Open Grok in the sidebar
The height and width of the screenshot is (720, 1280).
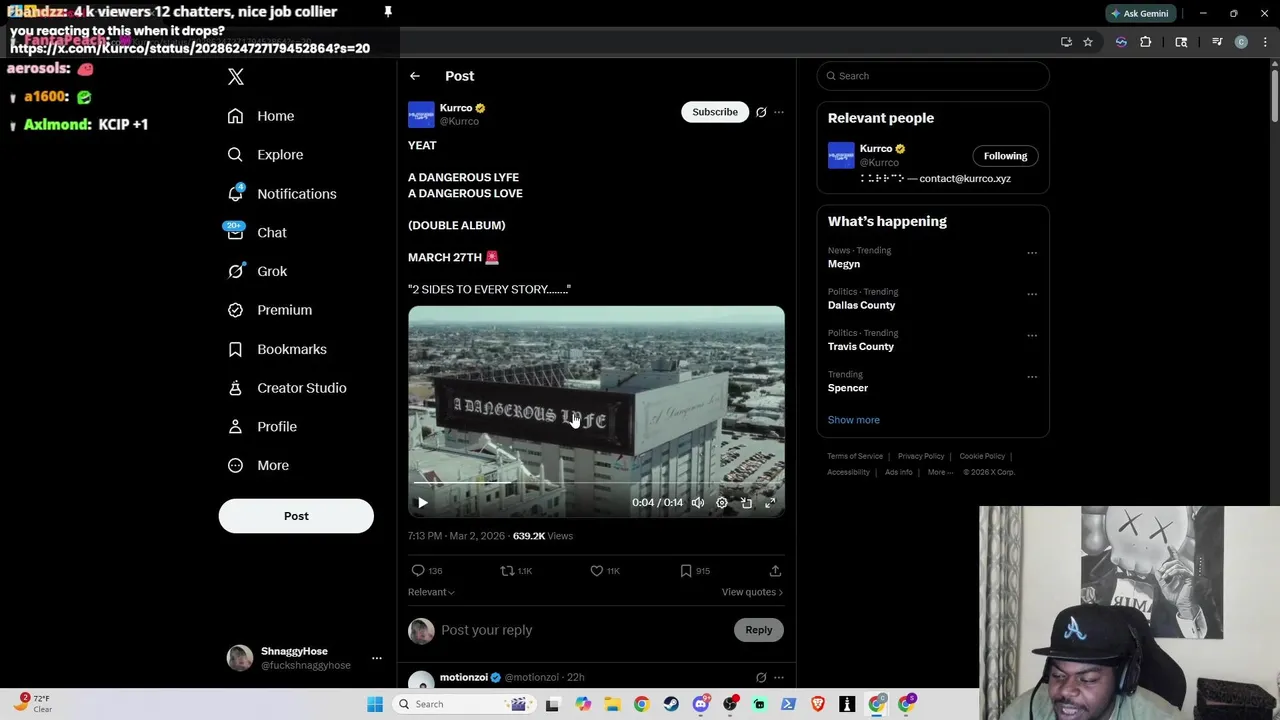pyautogui.click(x=257, y=271)
